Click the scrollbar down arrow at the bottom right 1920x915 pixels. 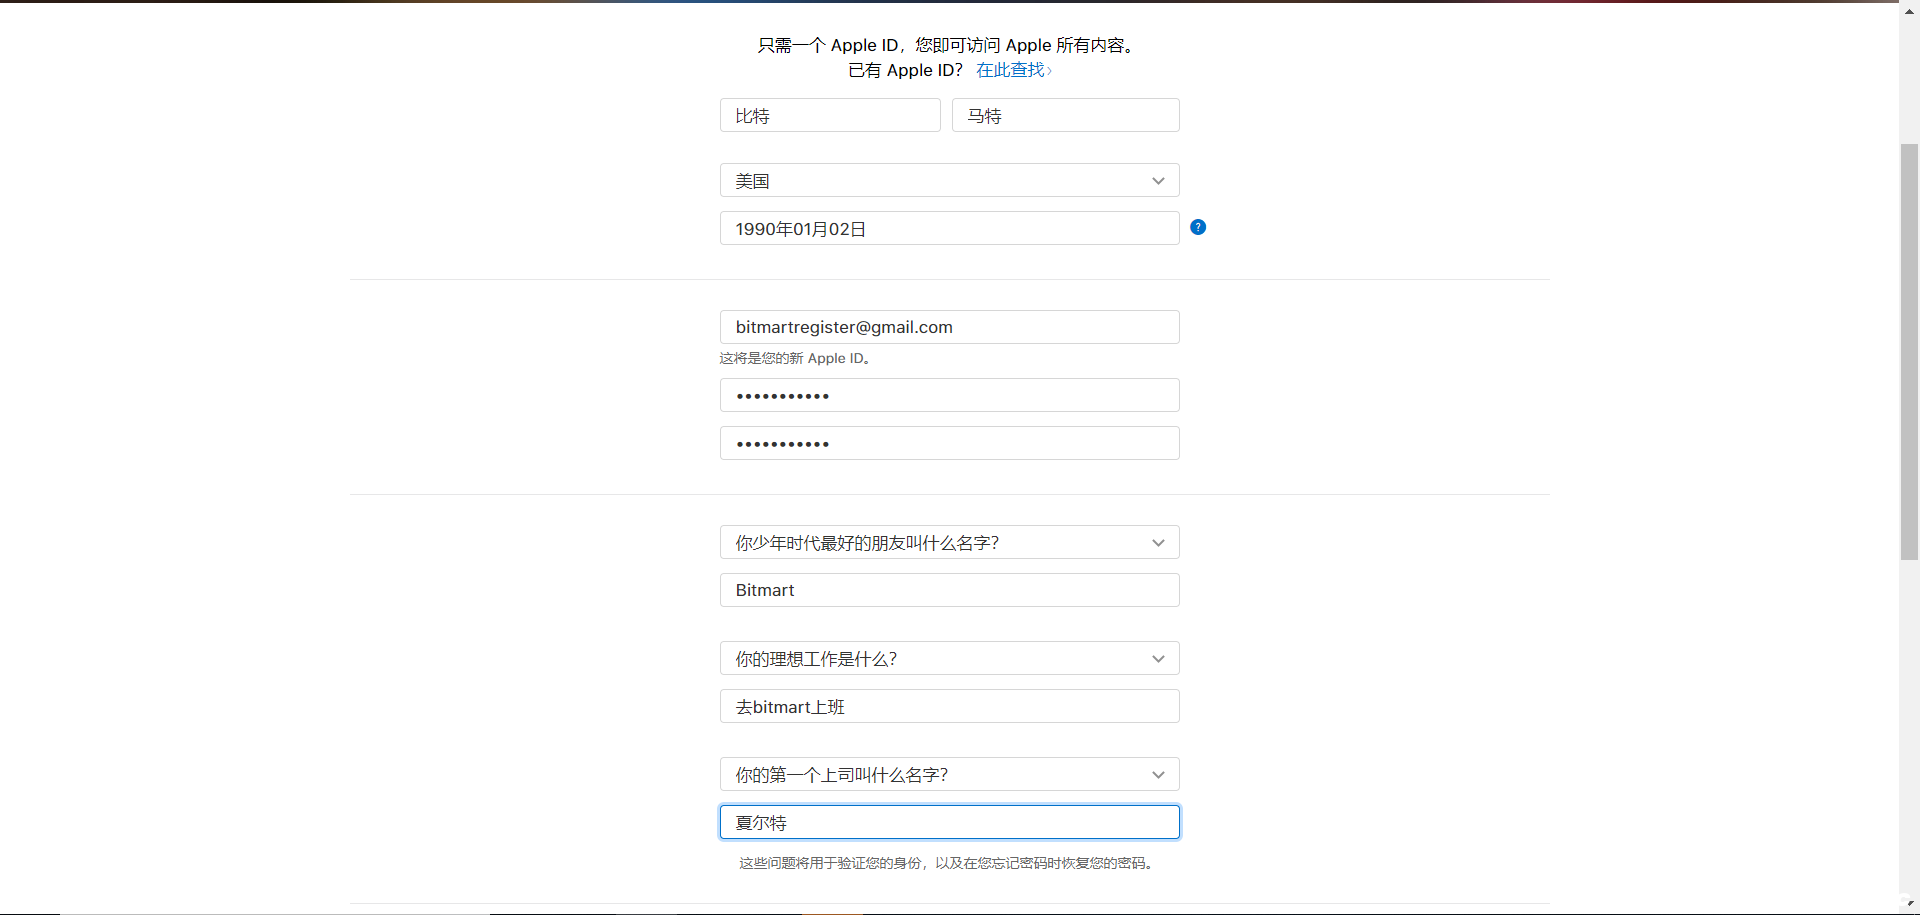(x=1909, y=904)
